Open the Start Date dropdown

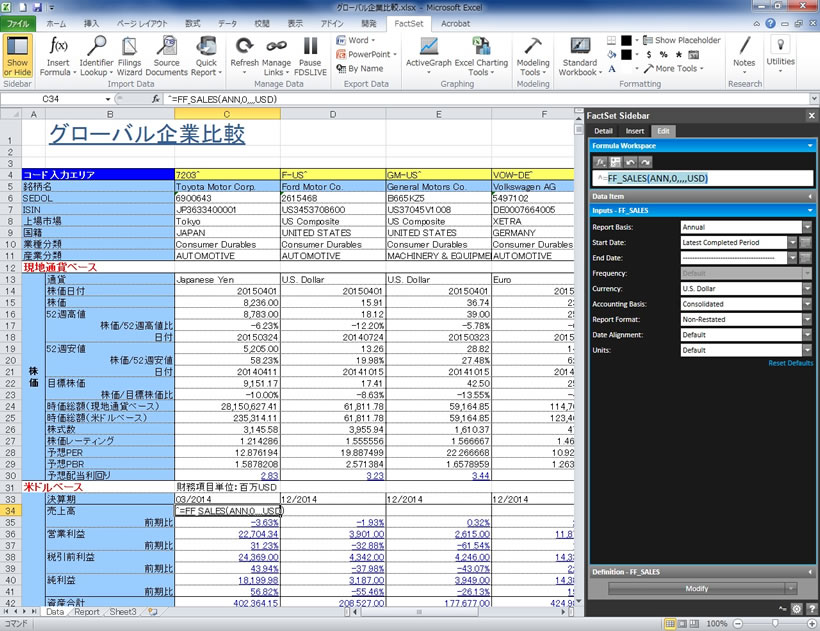pyautogui.click(x=792, y=243)
